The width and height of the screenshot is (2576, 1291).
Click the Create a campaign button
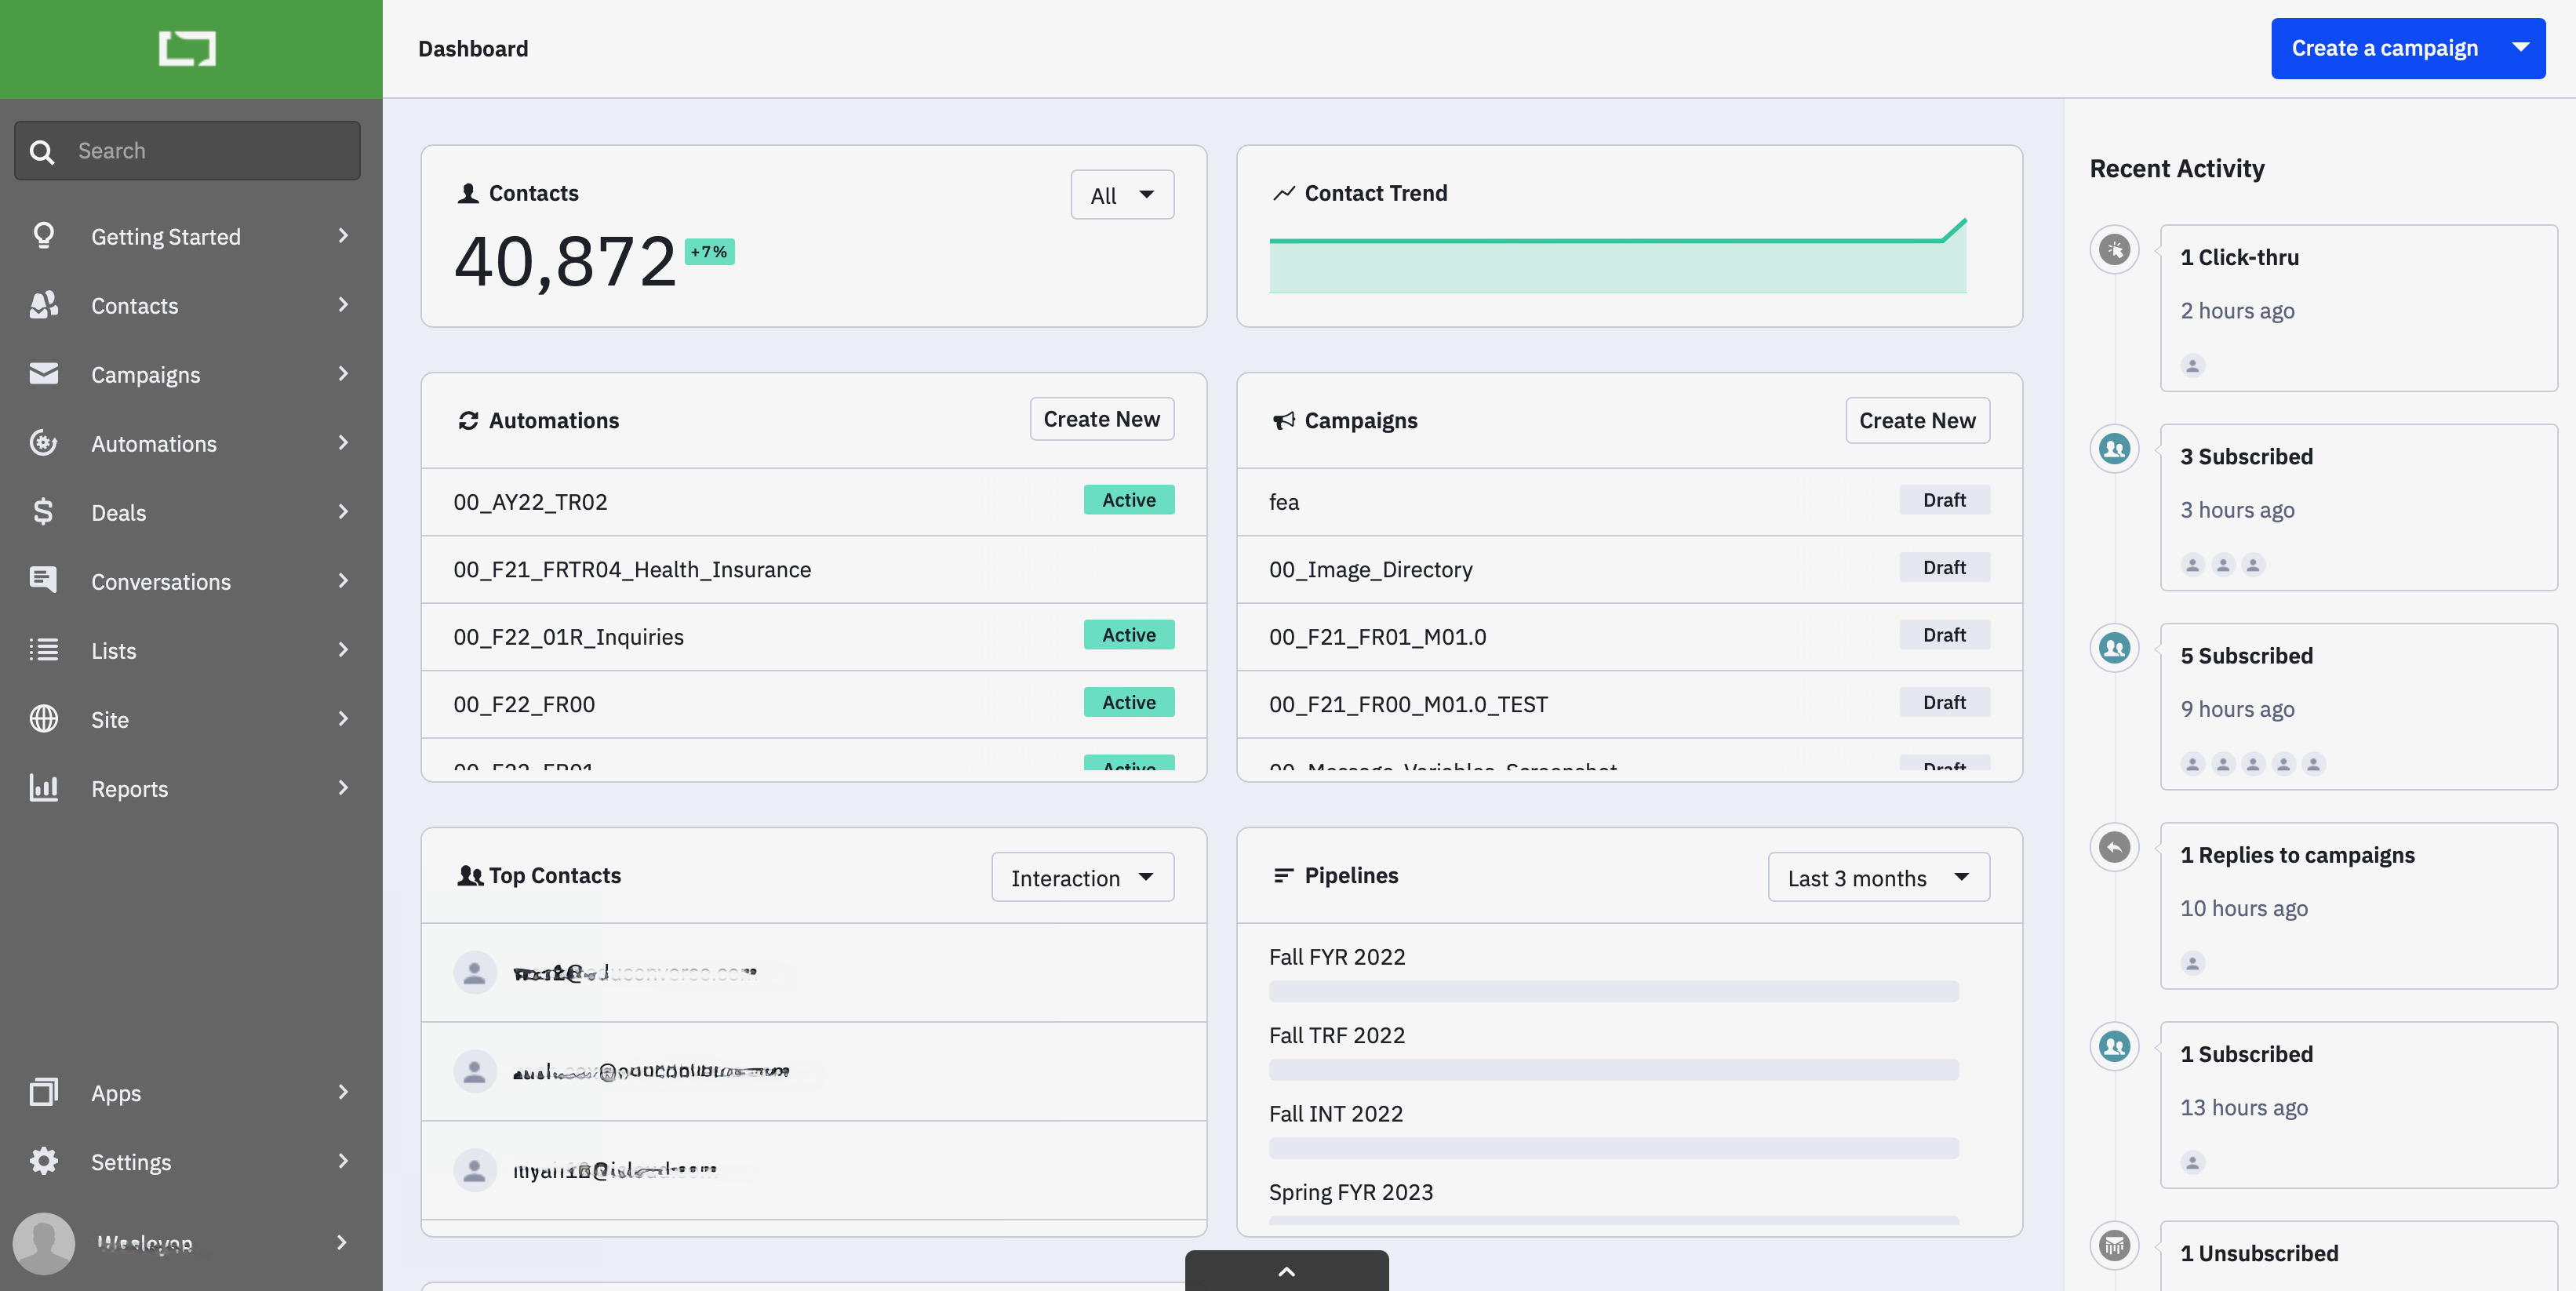pos(2384,48)
